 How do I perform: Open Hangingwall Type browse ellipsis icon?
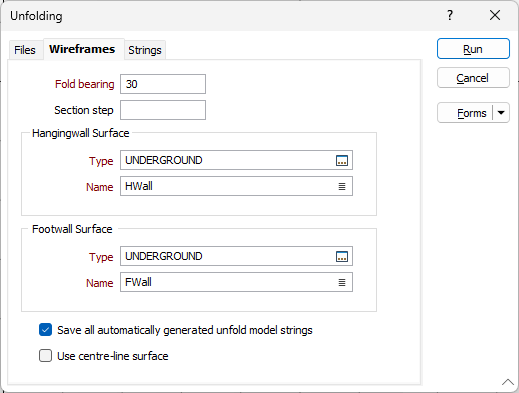(342, 160)
